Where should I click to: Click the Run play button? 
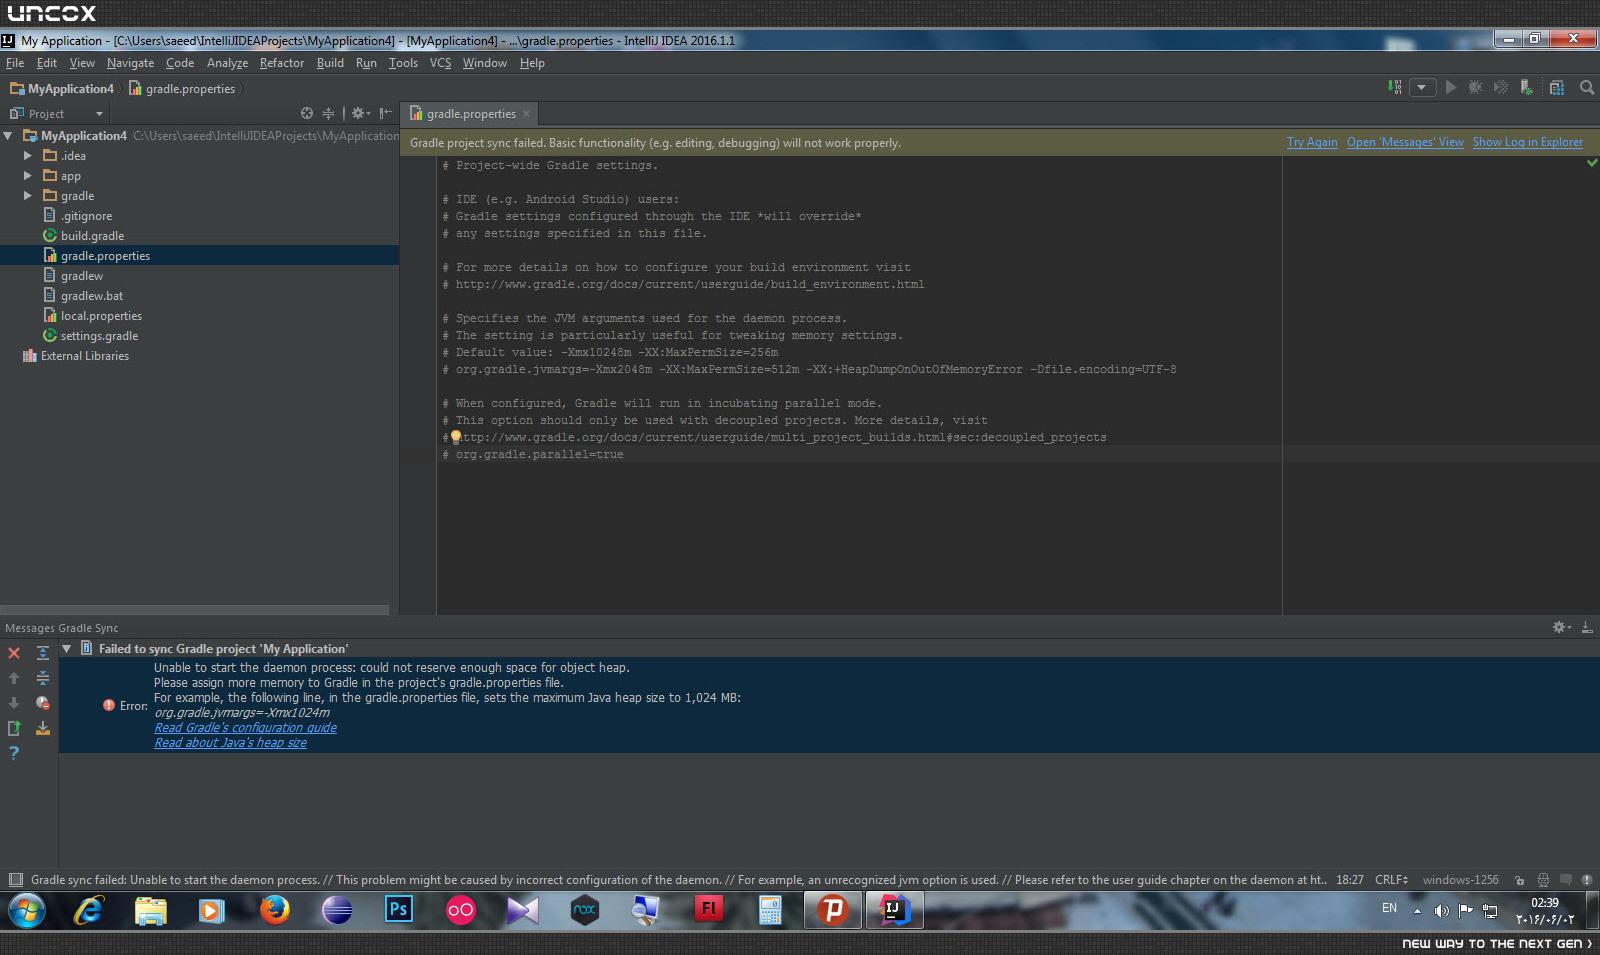click(1450, 88)
